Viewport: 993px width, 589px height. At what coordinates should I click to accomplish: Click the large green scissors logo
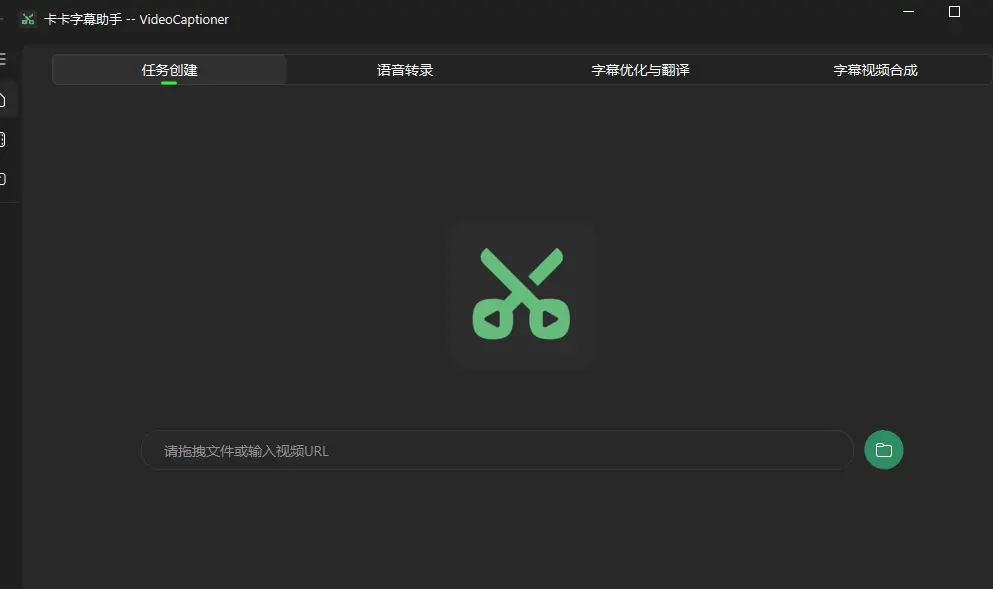point(521,294)
